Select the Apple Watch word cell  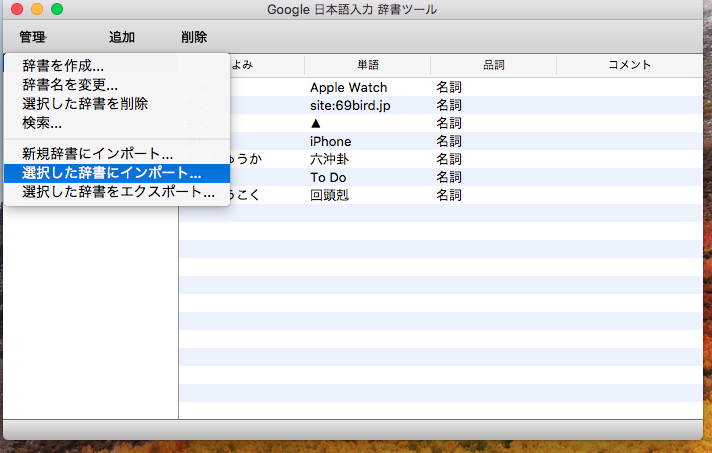[x=348, y=87]
